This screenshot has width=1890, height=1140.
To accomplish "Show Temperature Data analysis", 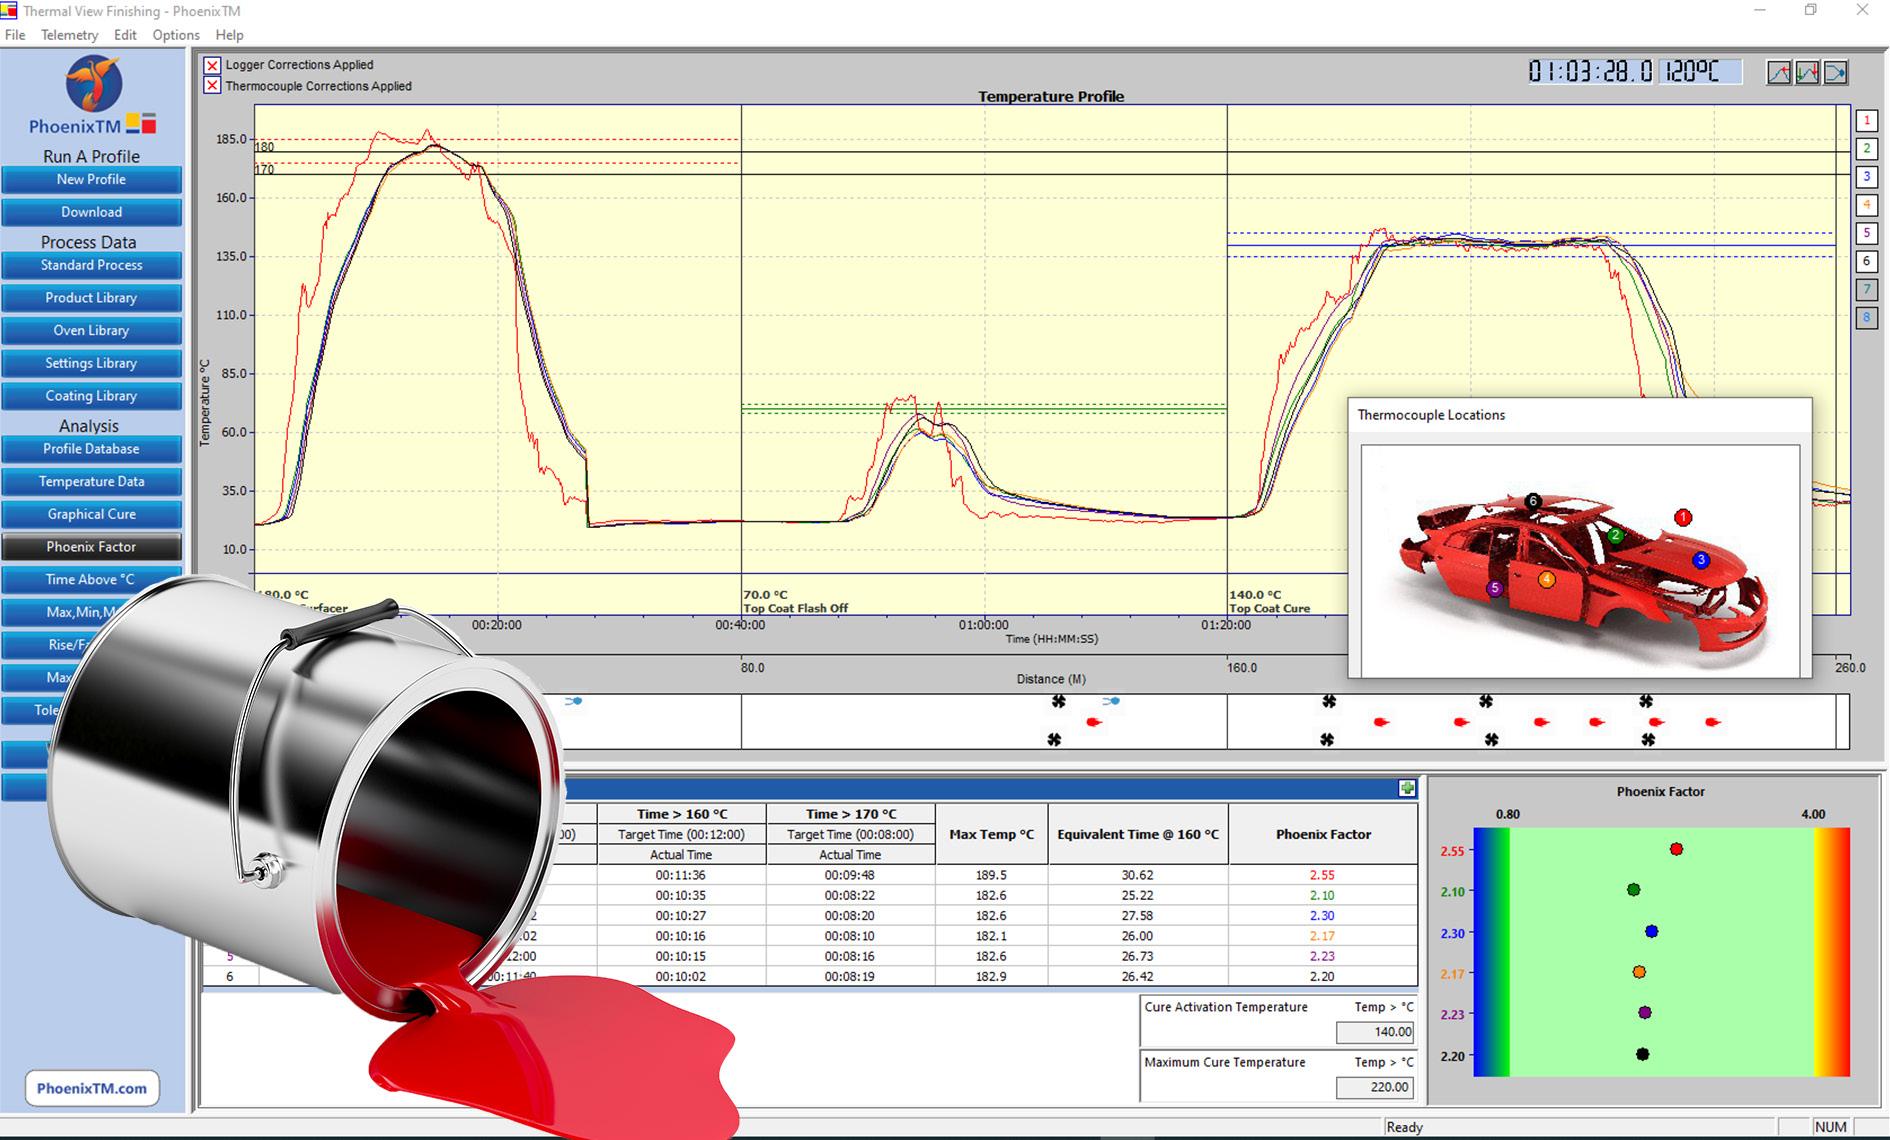I will click(91, 482).
